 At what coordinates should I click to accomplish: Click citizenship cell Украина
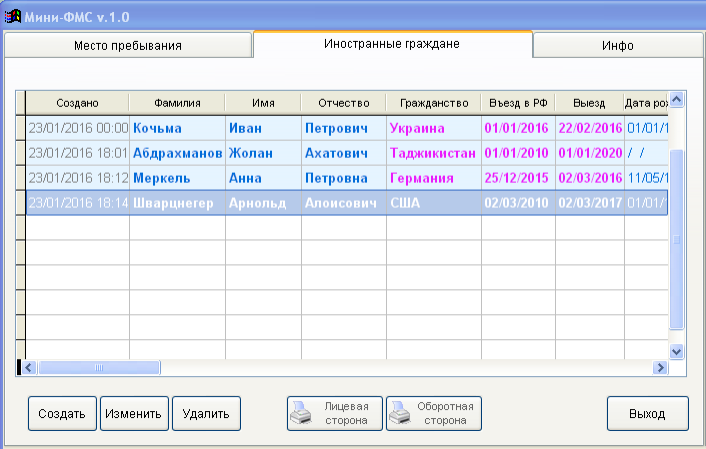point(434,128)
